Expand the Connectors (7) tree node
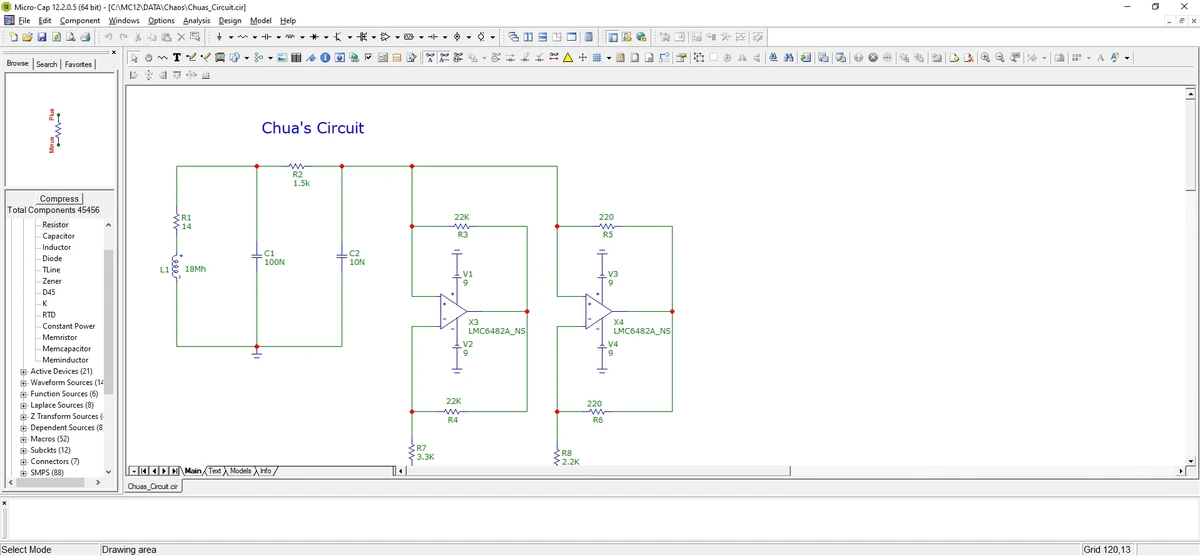Screen dimensions: 1200x556 [x=23, y=461]
